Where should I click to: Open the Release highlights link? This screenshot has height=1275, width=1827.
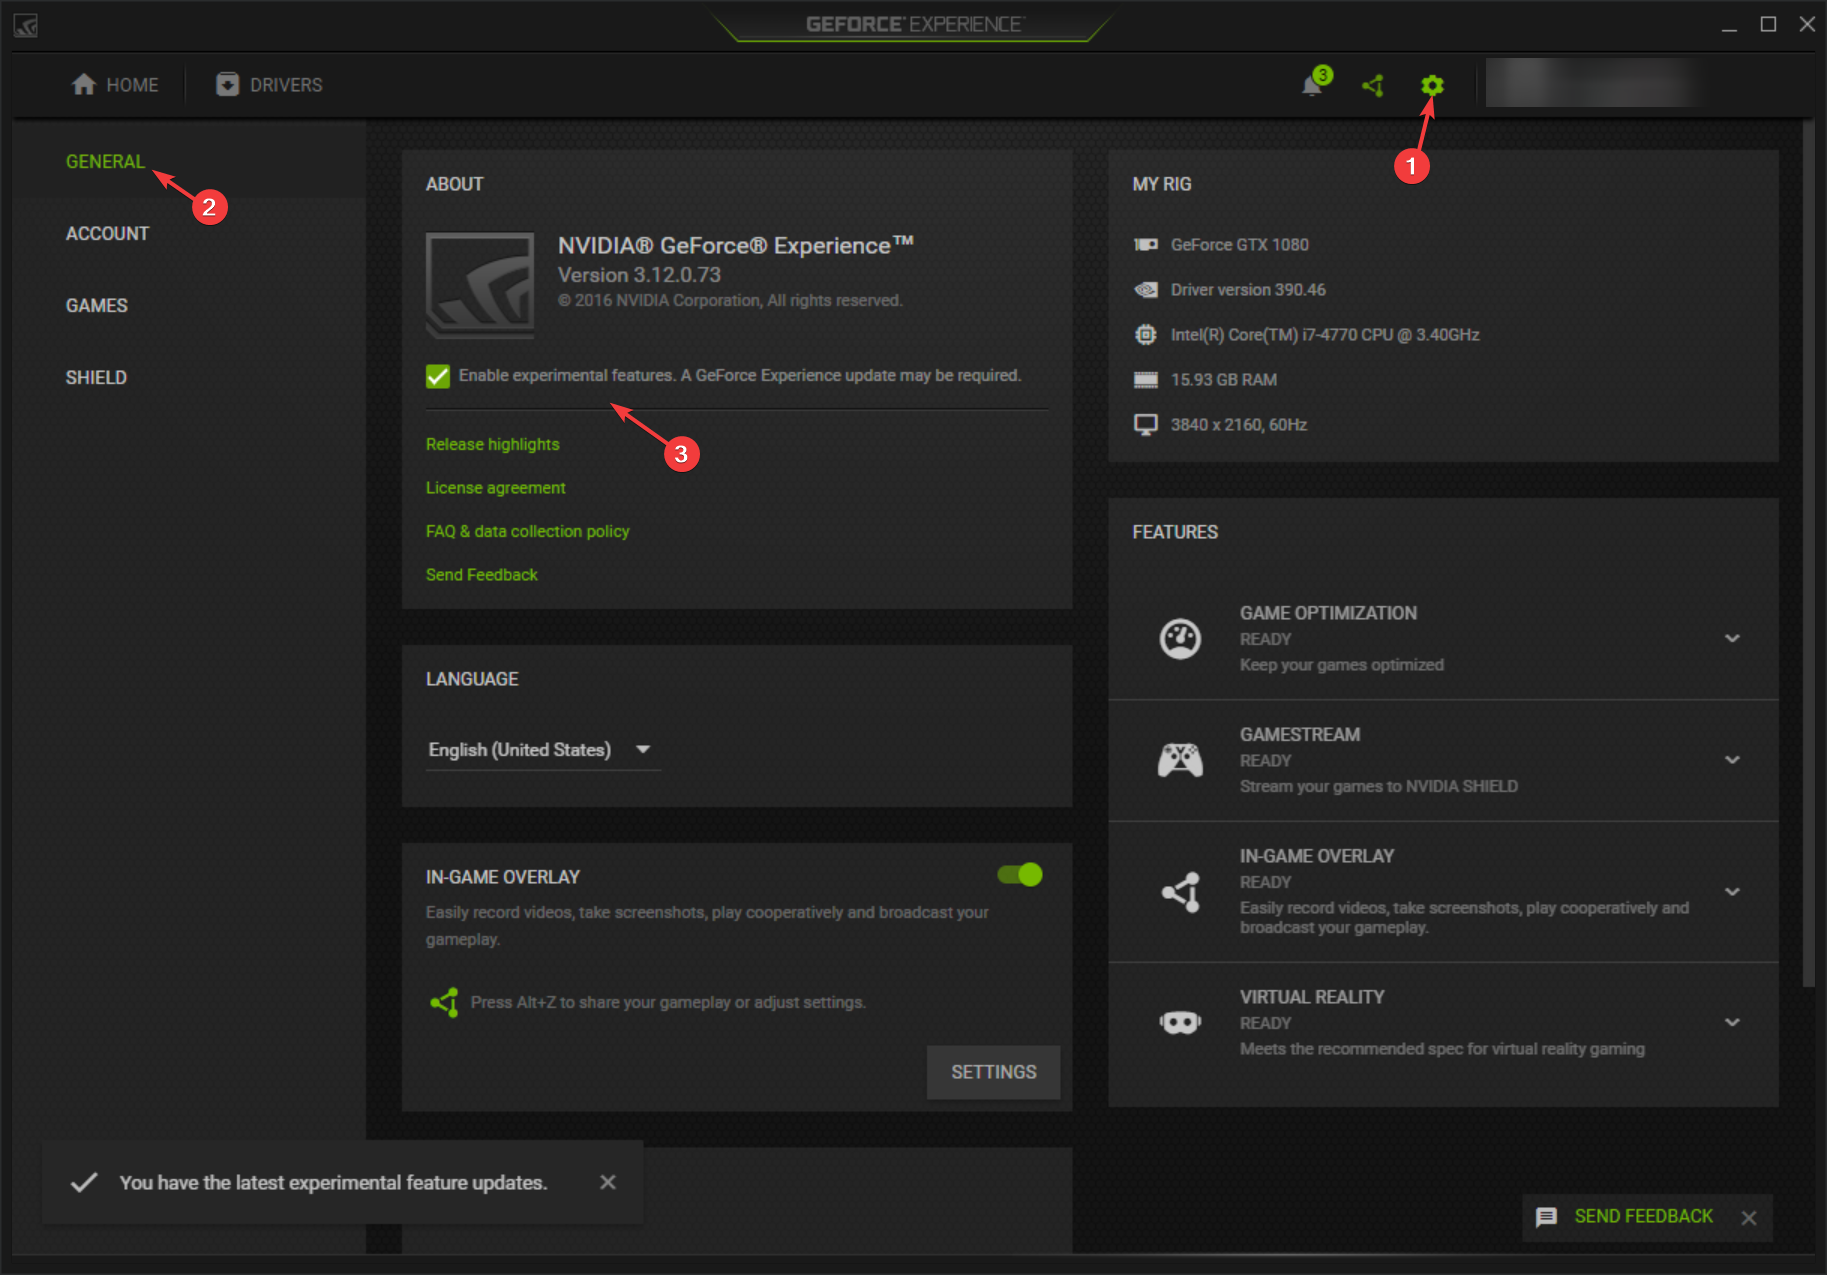click(493, 444)
